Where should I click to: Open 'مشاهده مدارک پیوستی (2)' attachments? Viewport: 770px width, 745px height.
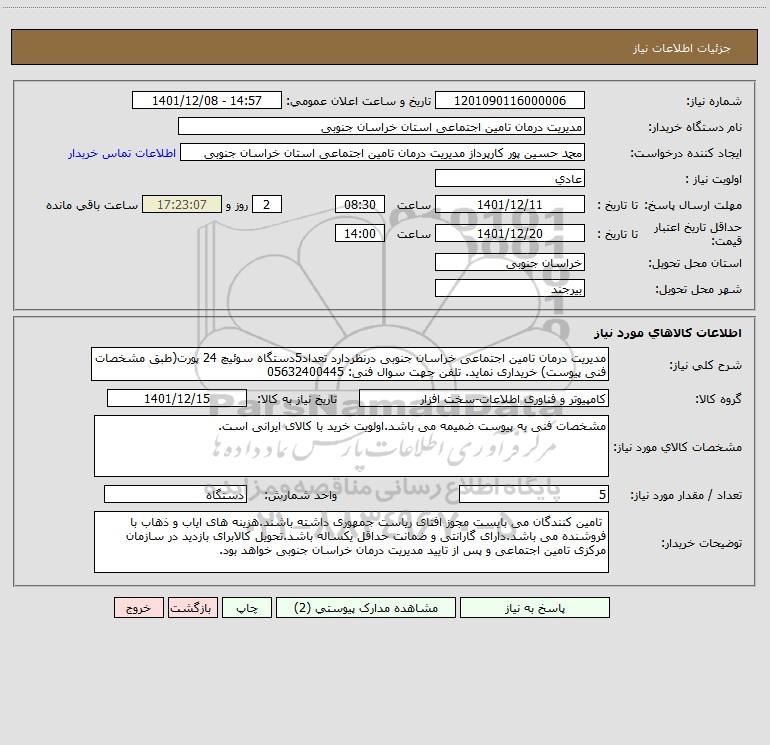point(366,608)
